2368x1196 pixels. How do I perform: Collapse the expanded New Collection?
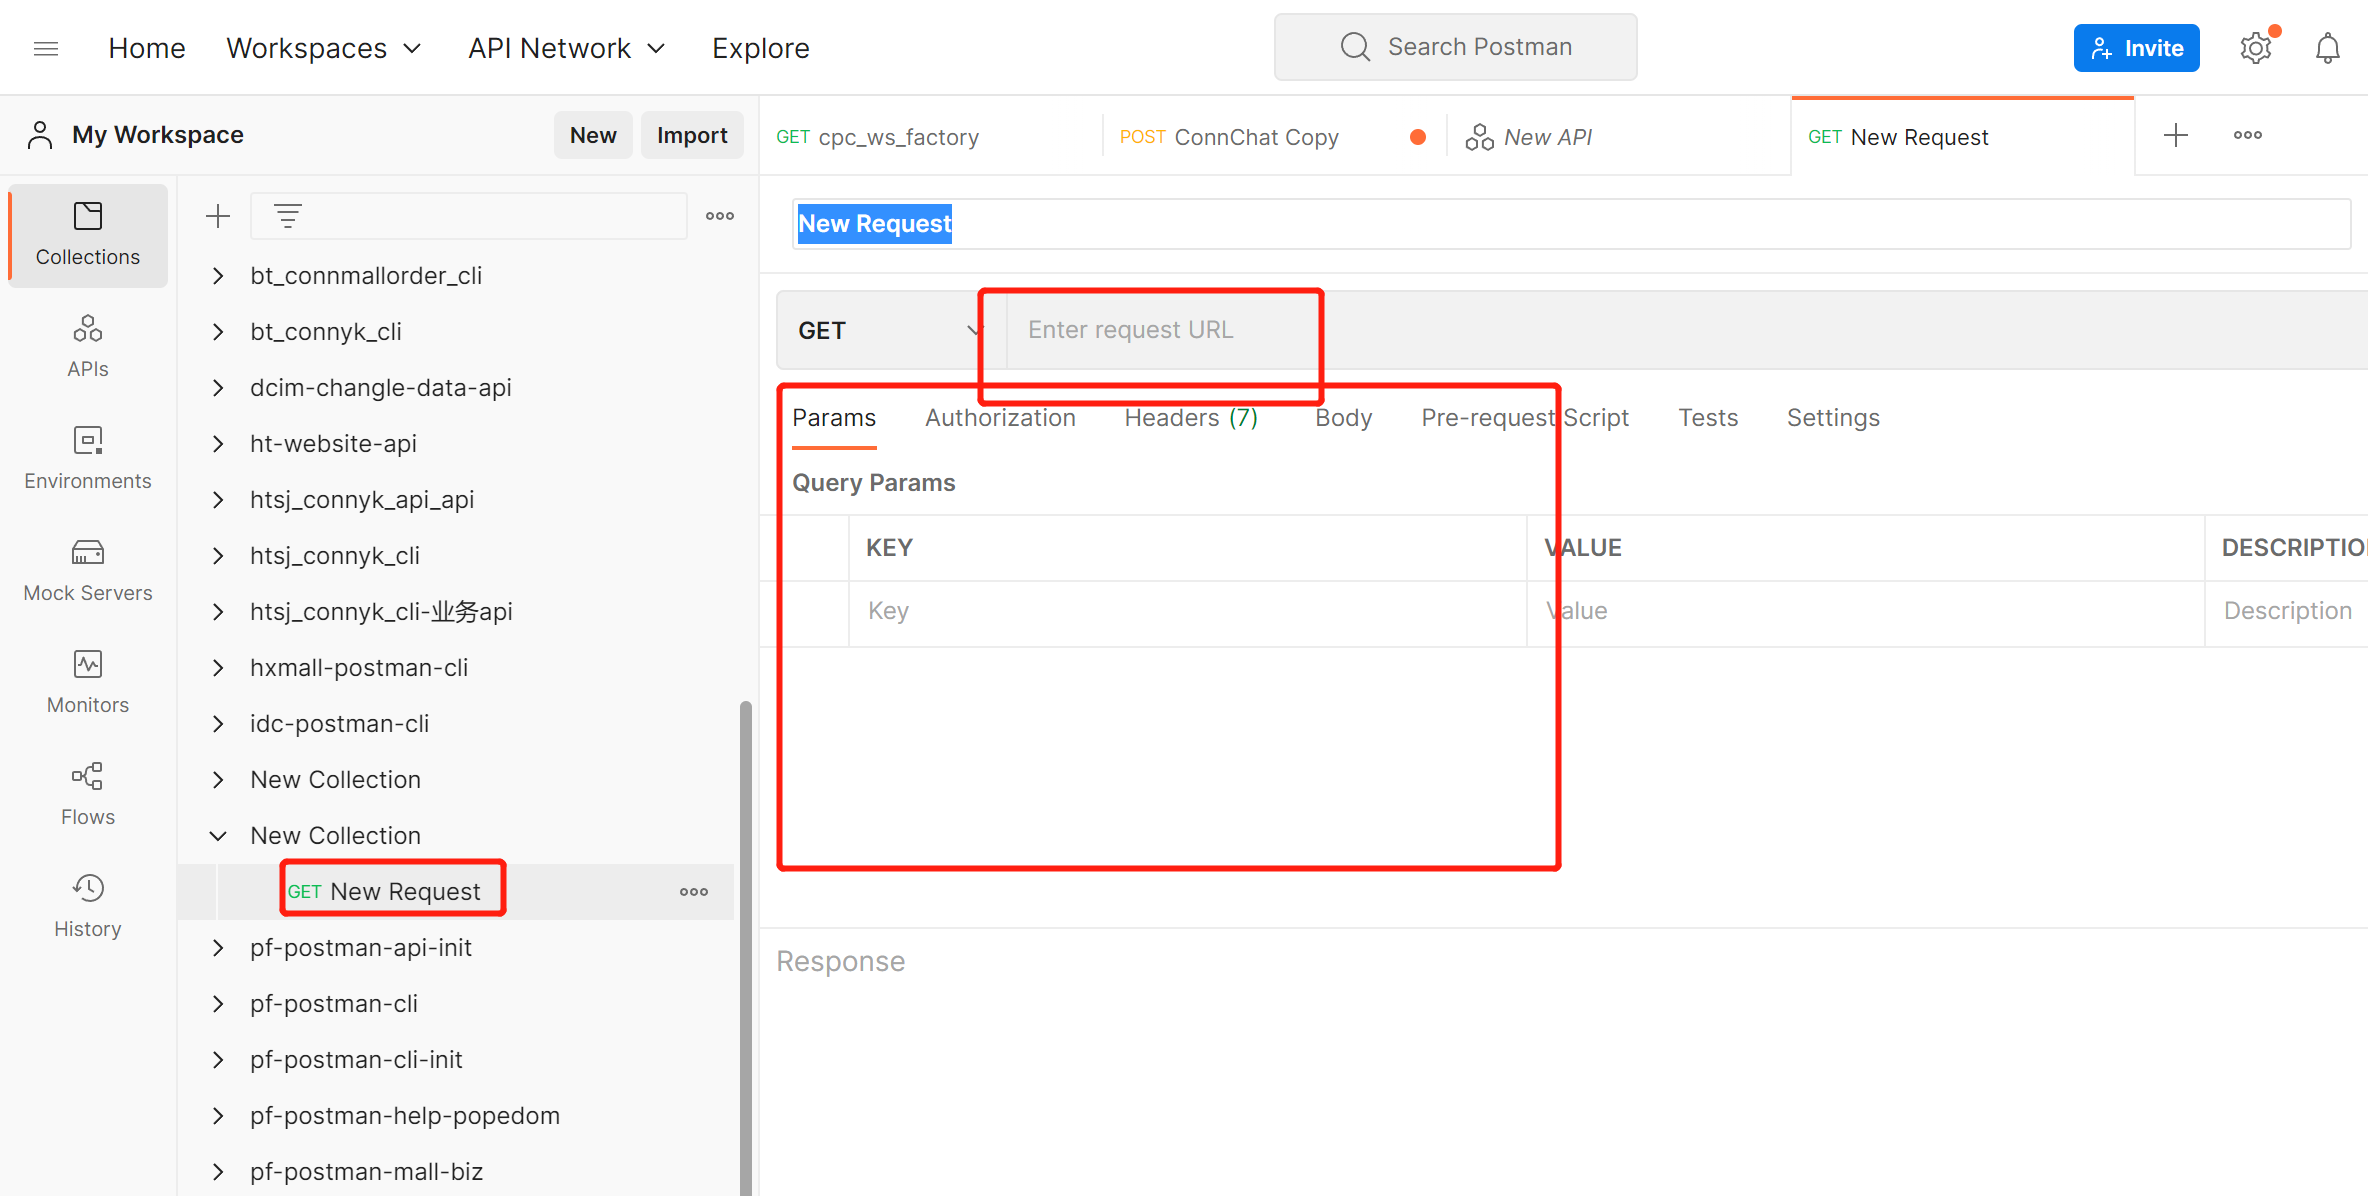point(218,836)
